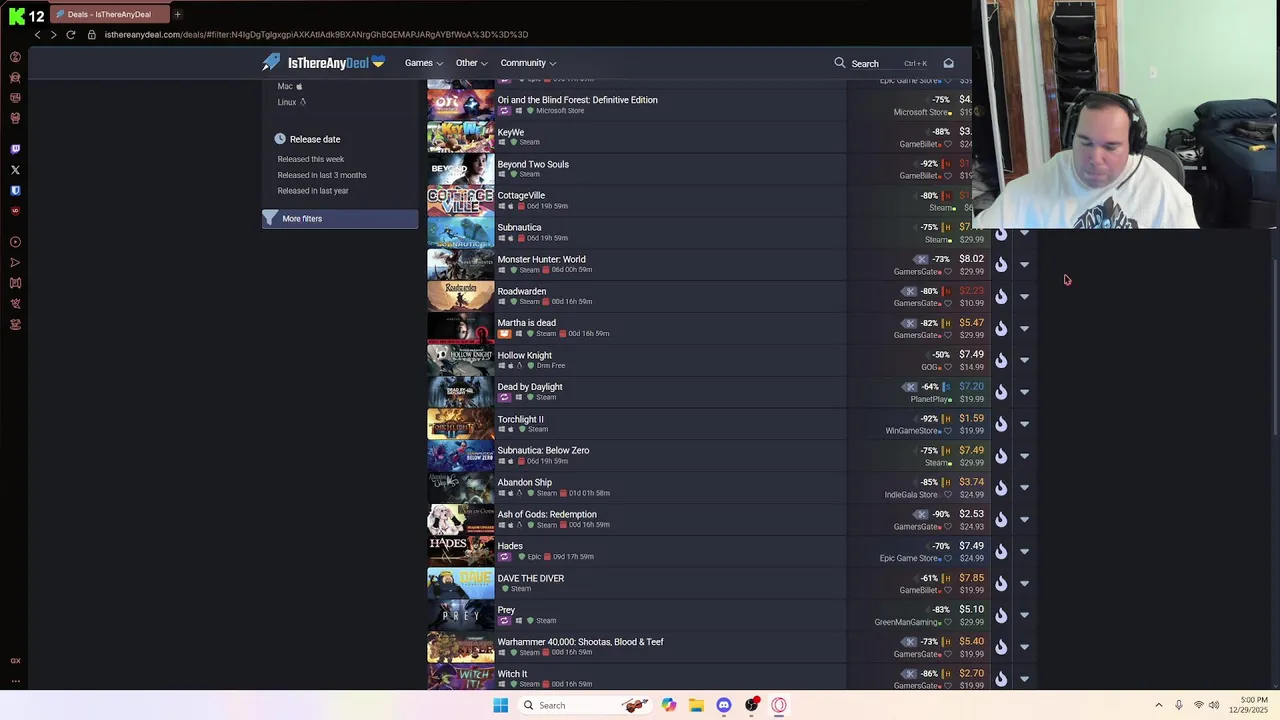Viewport: 1280px width, 720px height.
Task: Select the Released in last year filter
Action: tap(313, 191)
